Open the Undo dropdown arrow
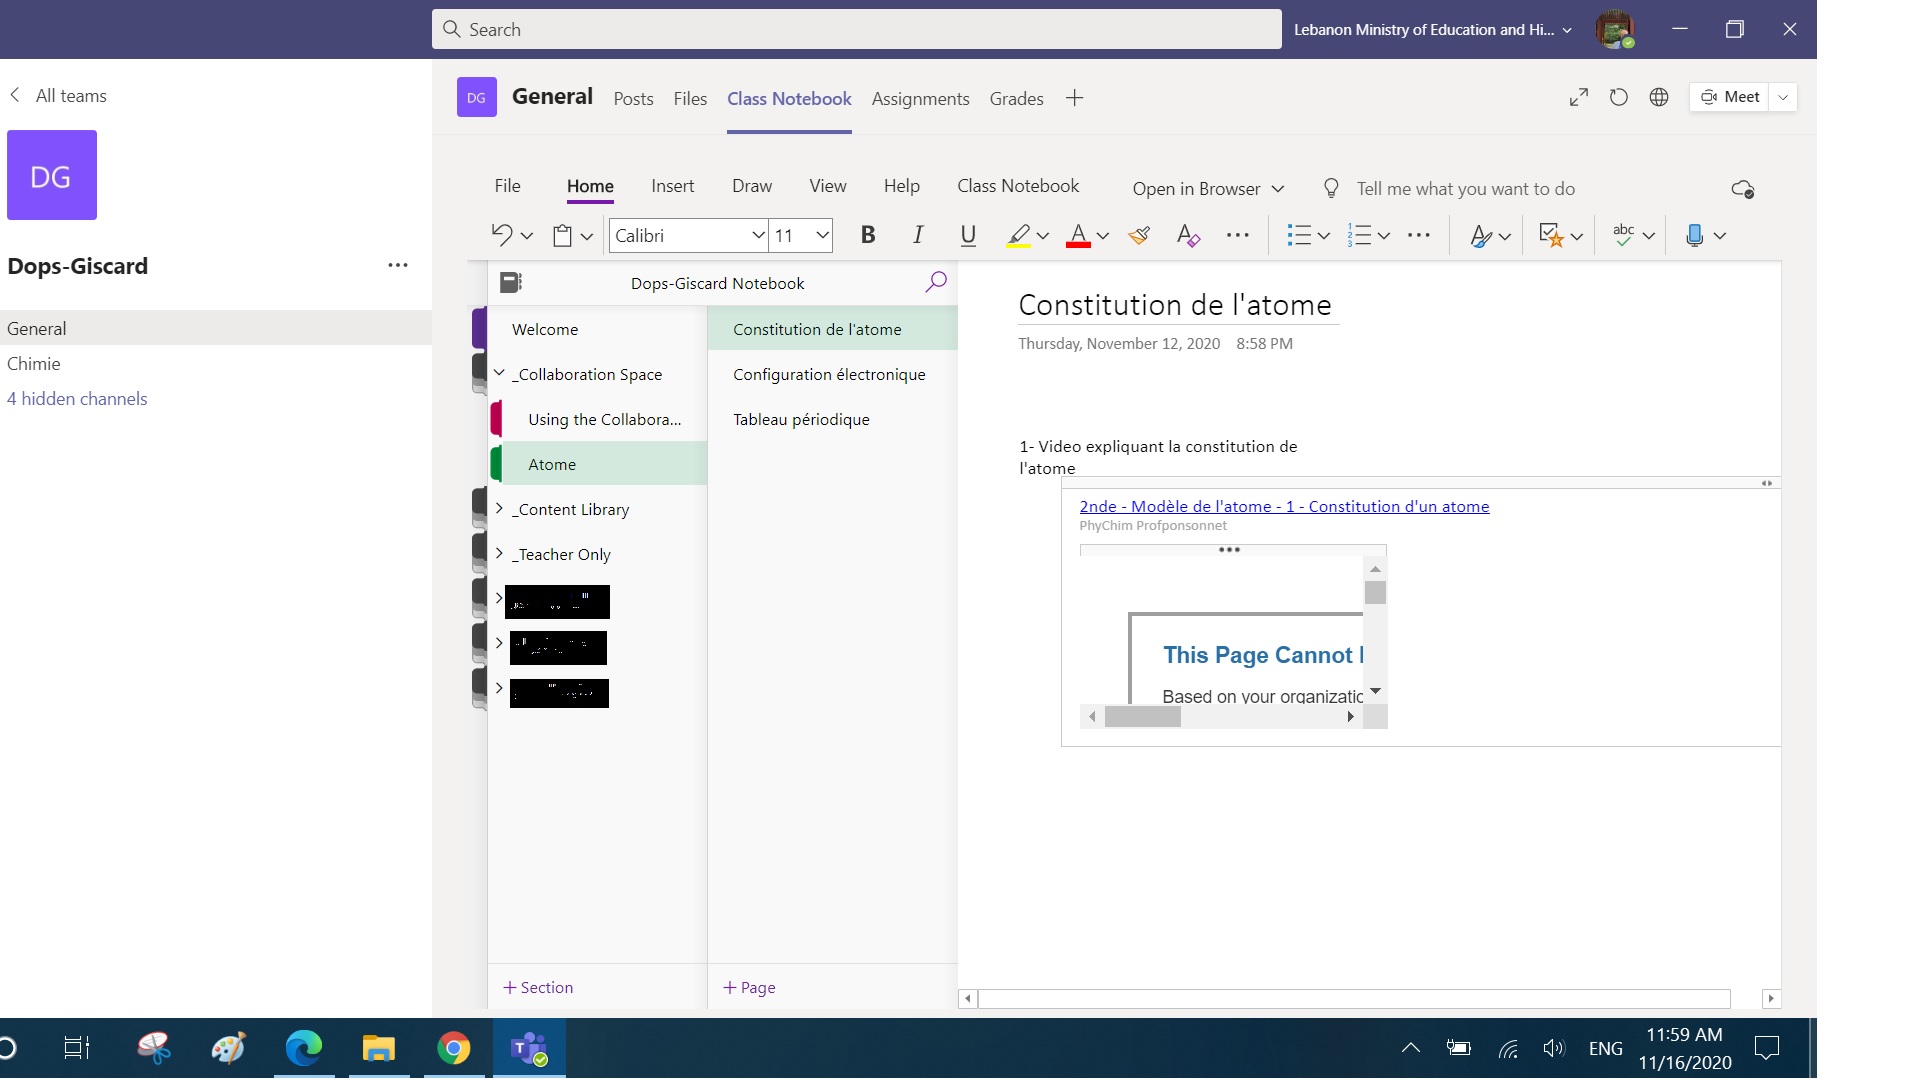The height and width of the screenshot is (1080, 1920). [527, 236]
